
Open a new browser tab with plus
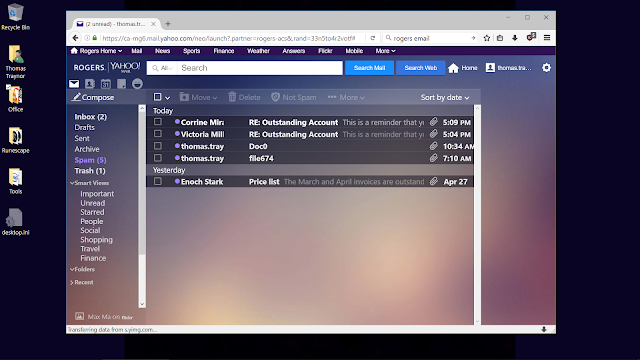[168, 24]
